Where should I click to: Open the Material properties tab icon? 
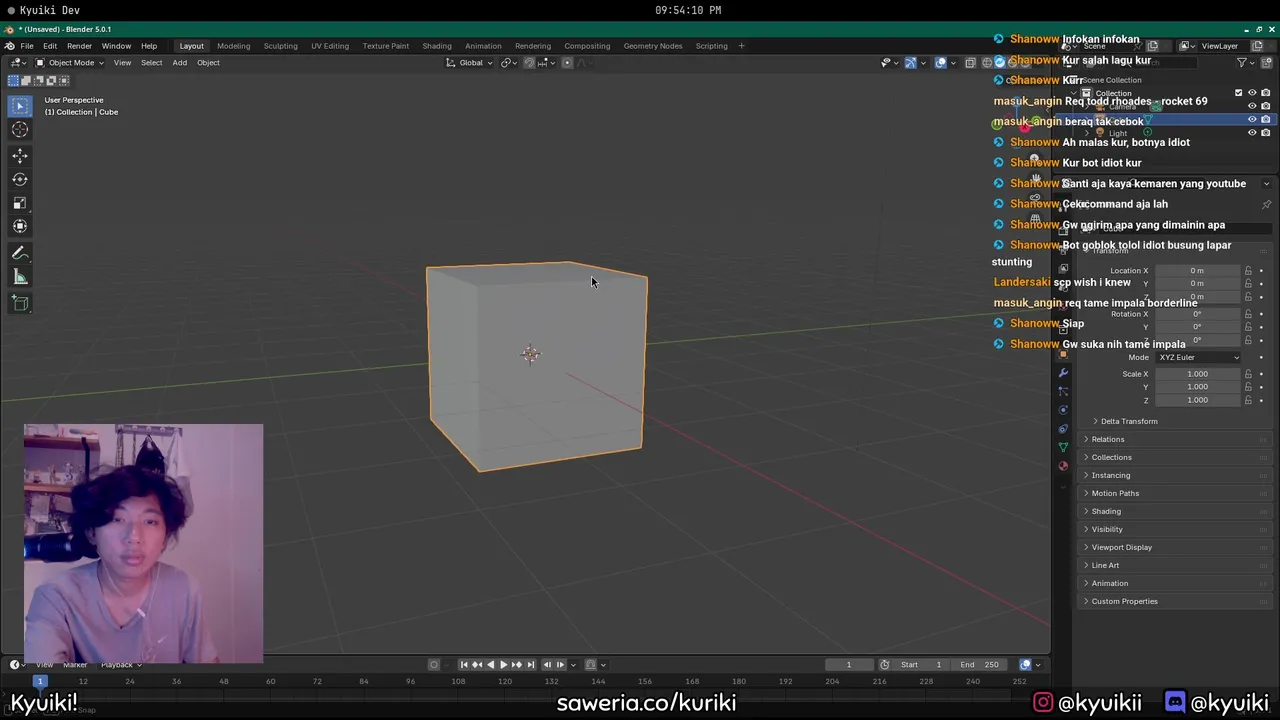point(1063,466)
